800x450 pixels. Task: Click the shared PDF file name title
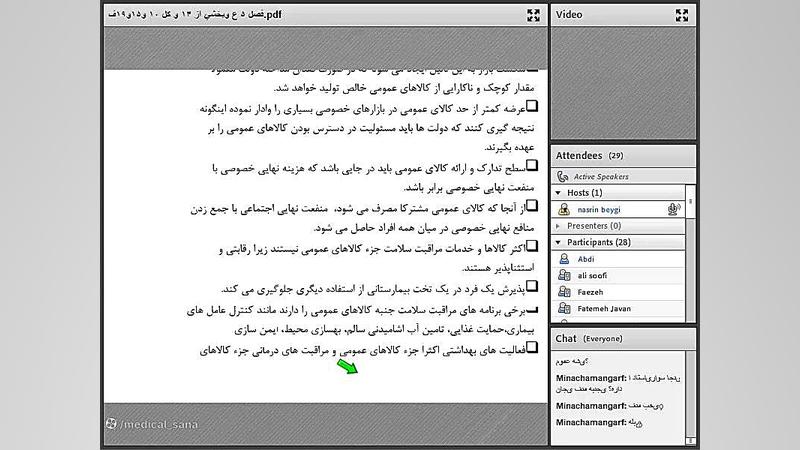195,15
